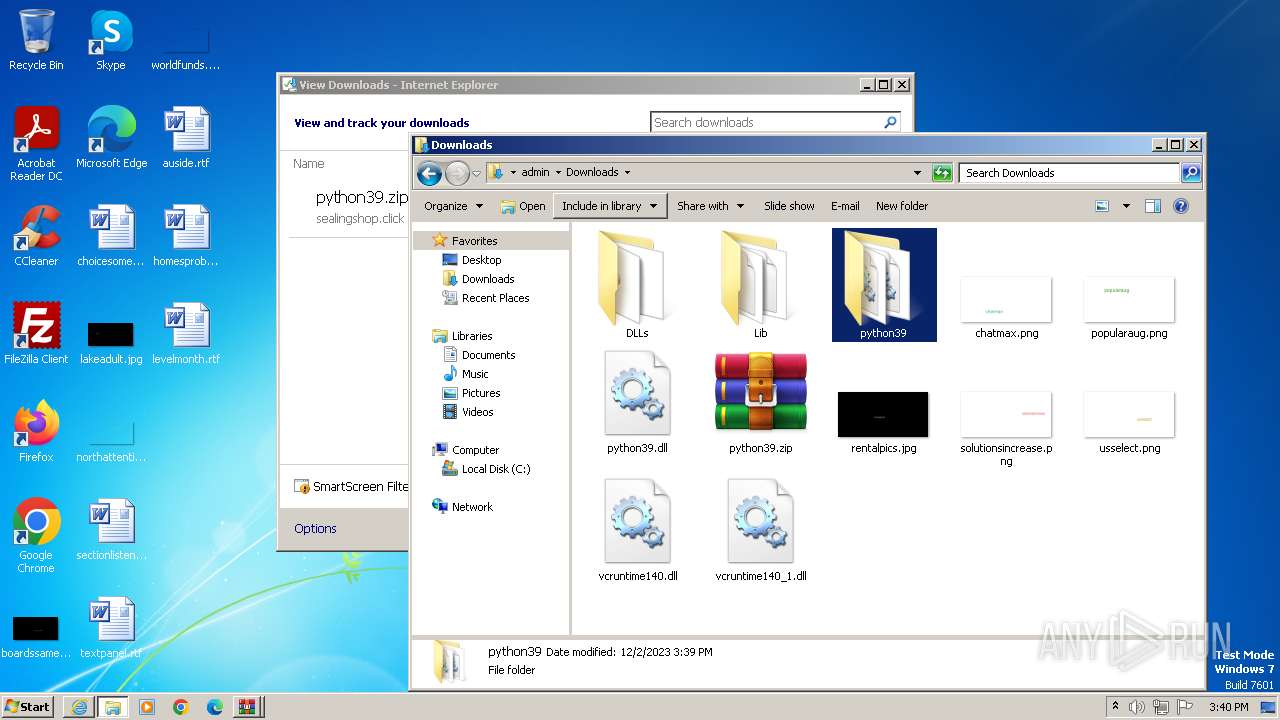Select the python39.zip archive icon
Screen dimensions: 1280x720
pyautogui.click(x=761, y=392)
